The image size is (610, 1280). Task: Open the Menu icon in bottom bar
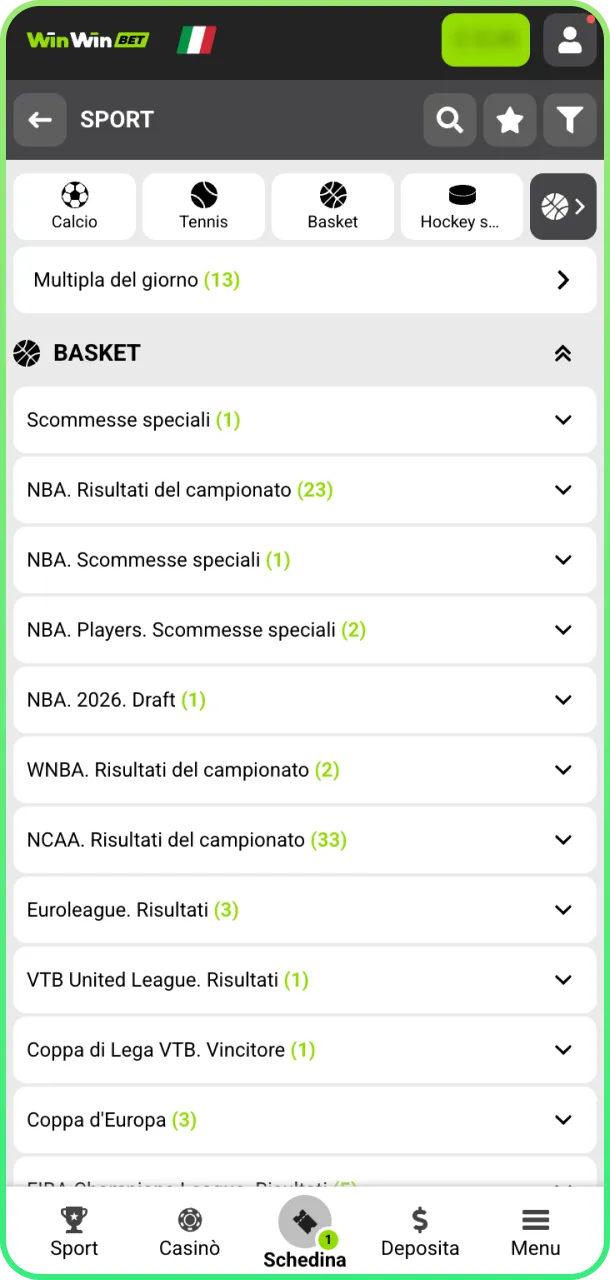[x=535, y=1230]
